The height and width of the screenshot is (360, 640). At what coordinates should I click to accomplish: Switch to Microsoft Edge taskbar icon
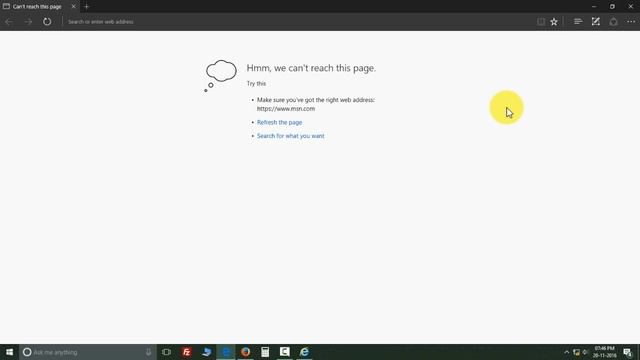226,352
